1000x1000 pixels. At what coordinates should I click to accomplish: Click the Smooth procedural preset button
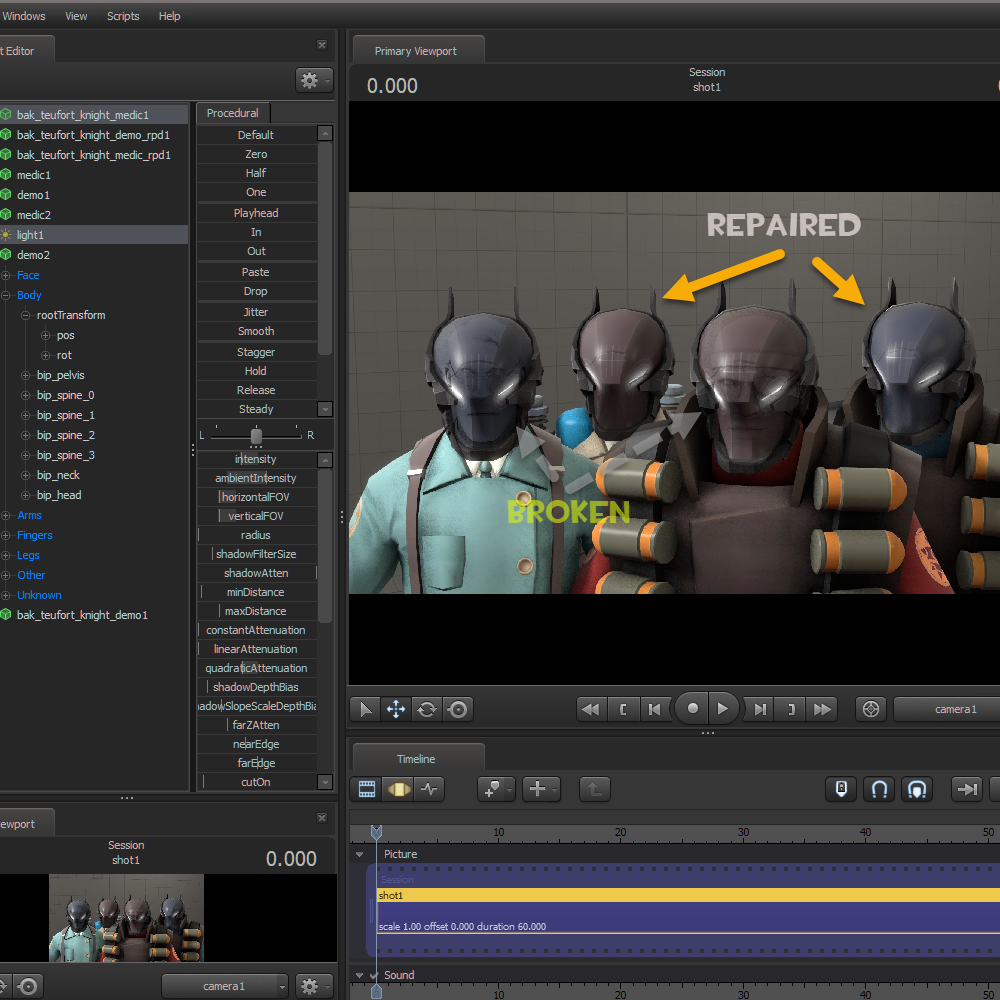[x=256, y=331]
